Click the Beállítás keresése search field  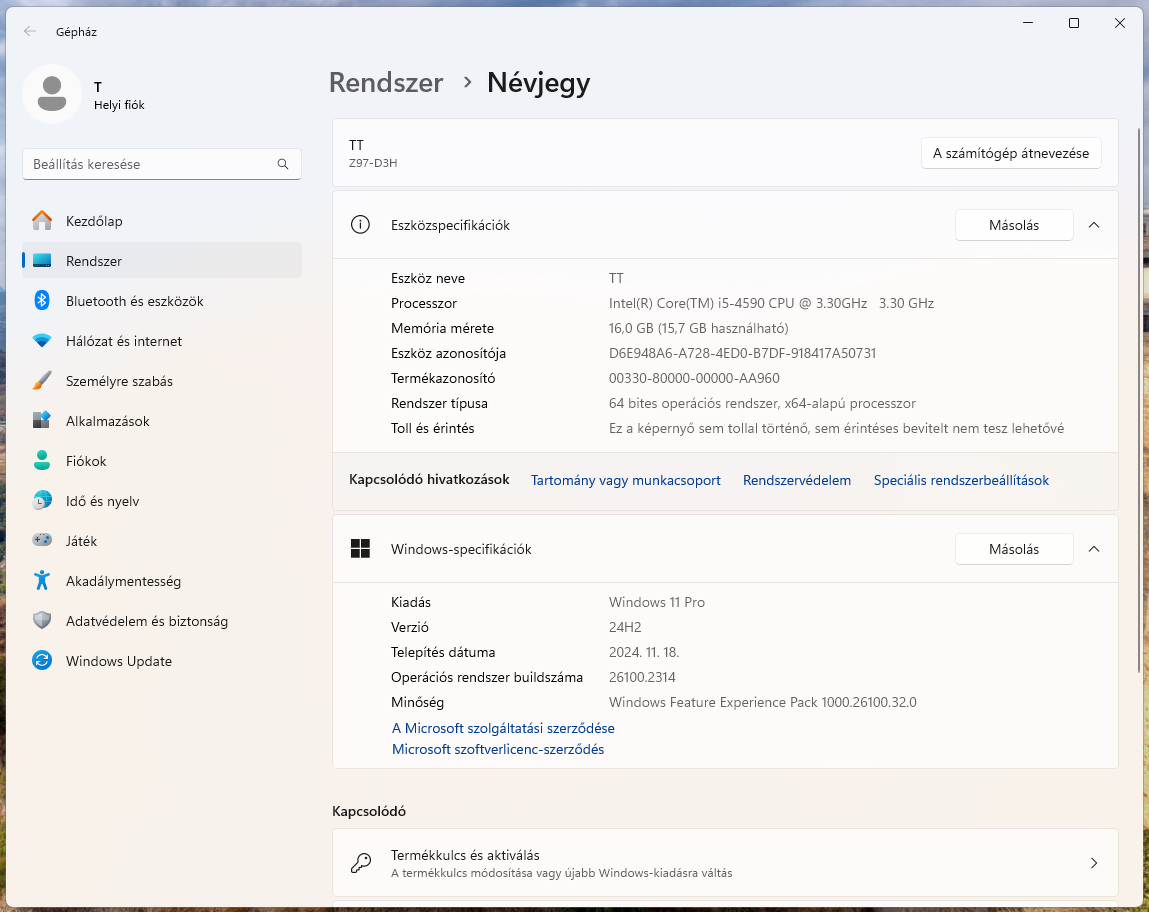coord(150,164)
